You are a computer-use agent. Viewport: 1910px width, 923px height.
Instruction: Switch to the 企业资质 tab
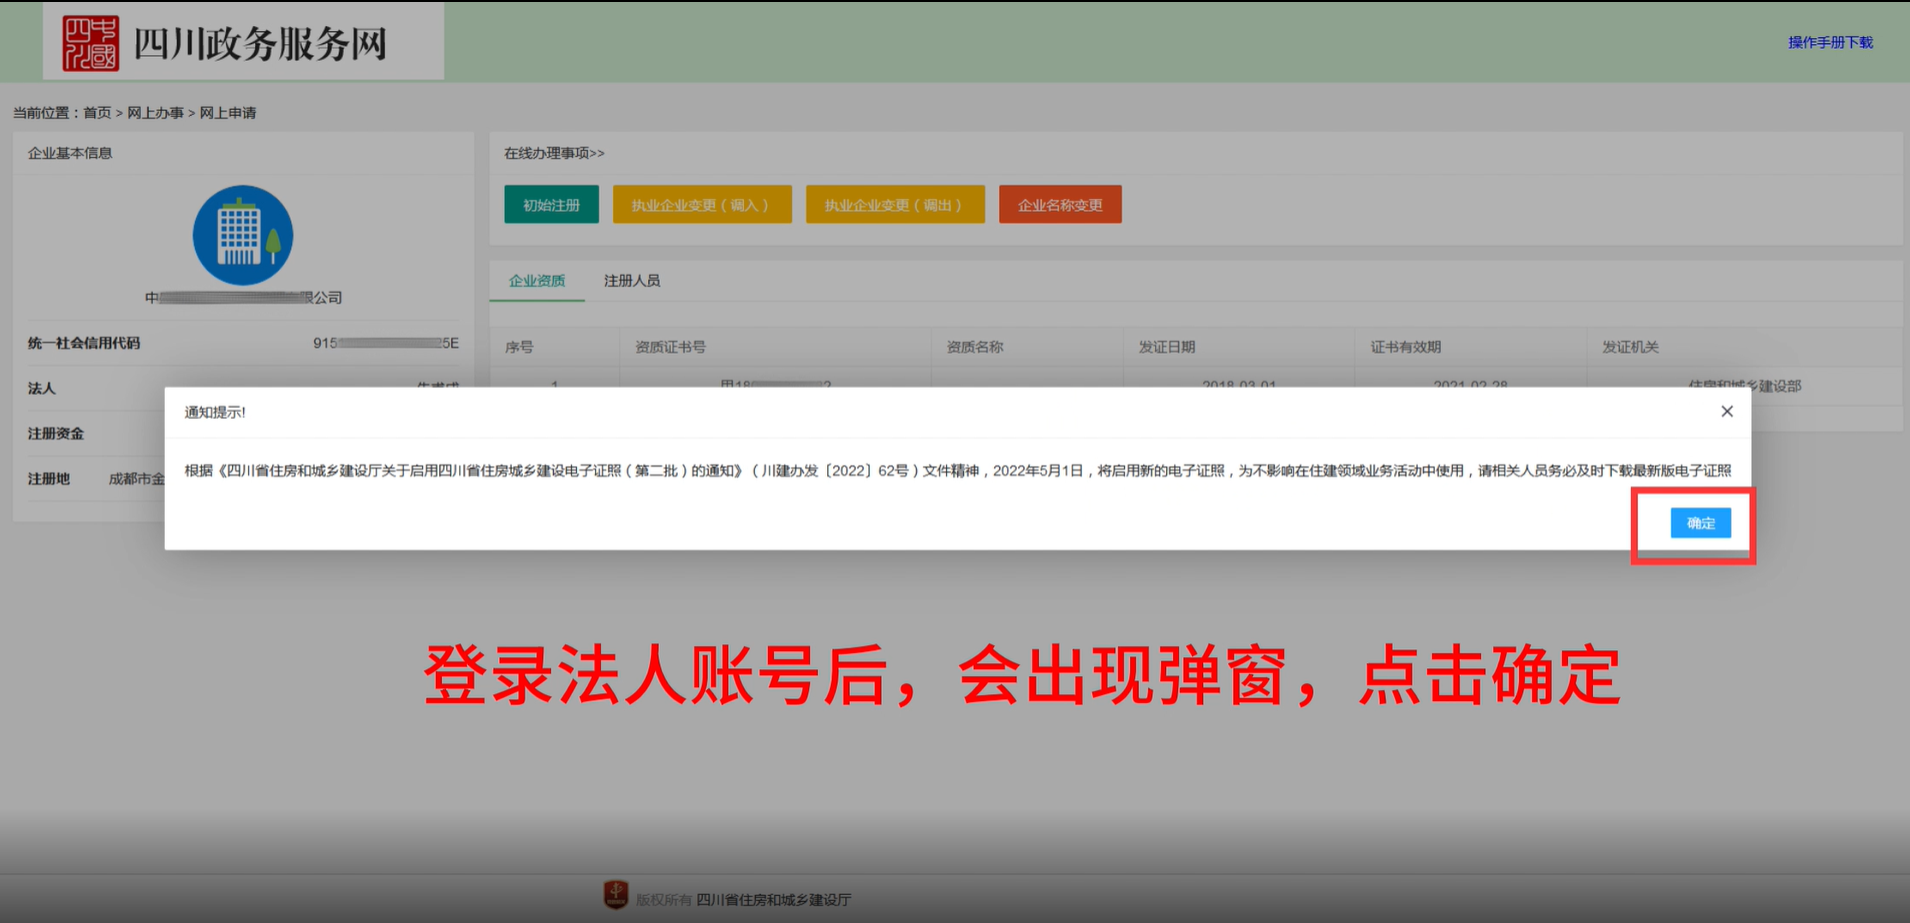pos(537,281)
